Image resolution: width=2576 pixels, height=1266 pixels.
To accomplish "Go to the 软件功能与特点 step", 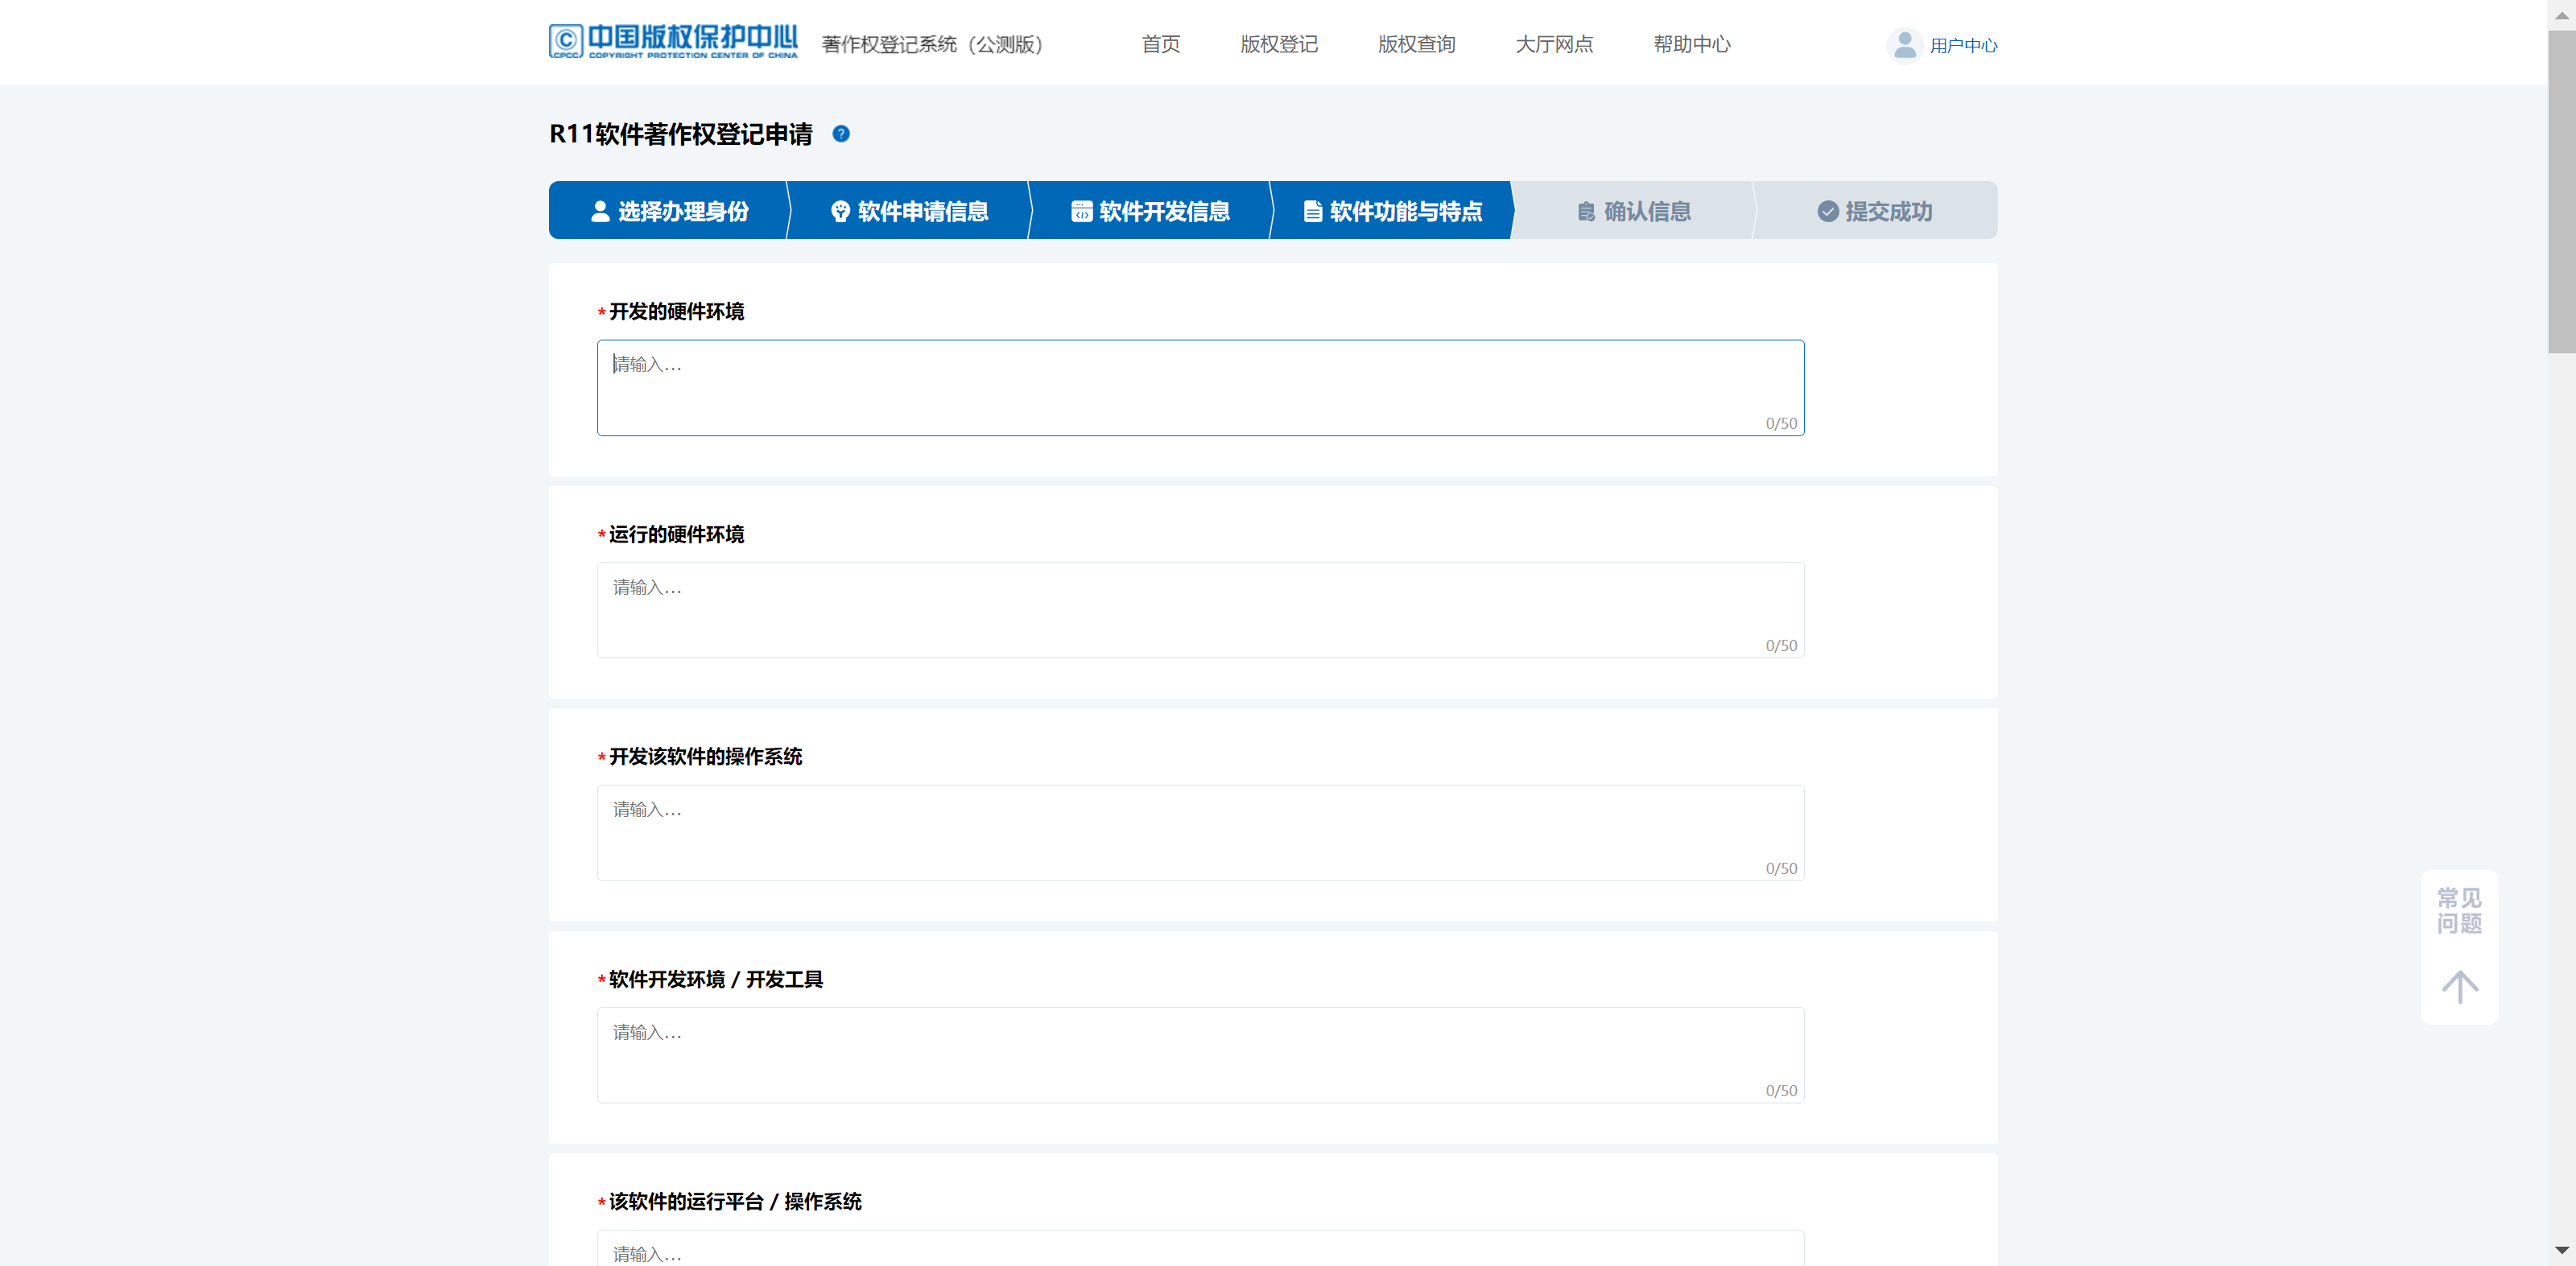I will pos(1392,210).
